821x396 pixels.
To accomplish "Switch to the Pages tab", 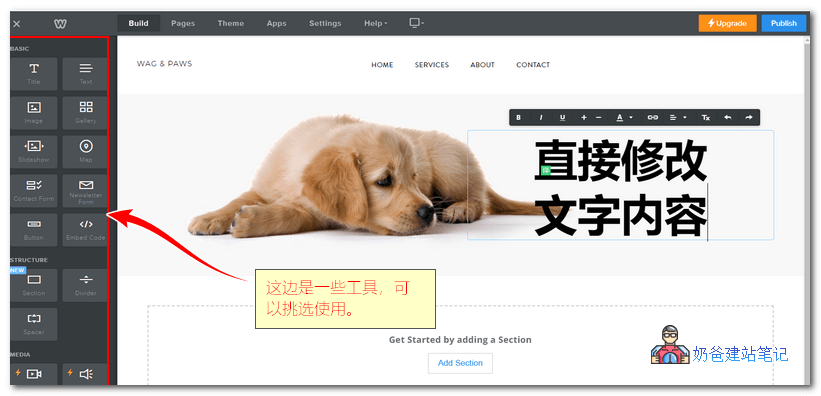I will pos(183,24).
